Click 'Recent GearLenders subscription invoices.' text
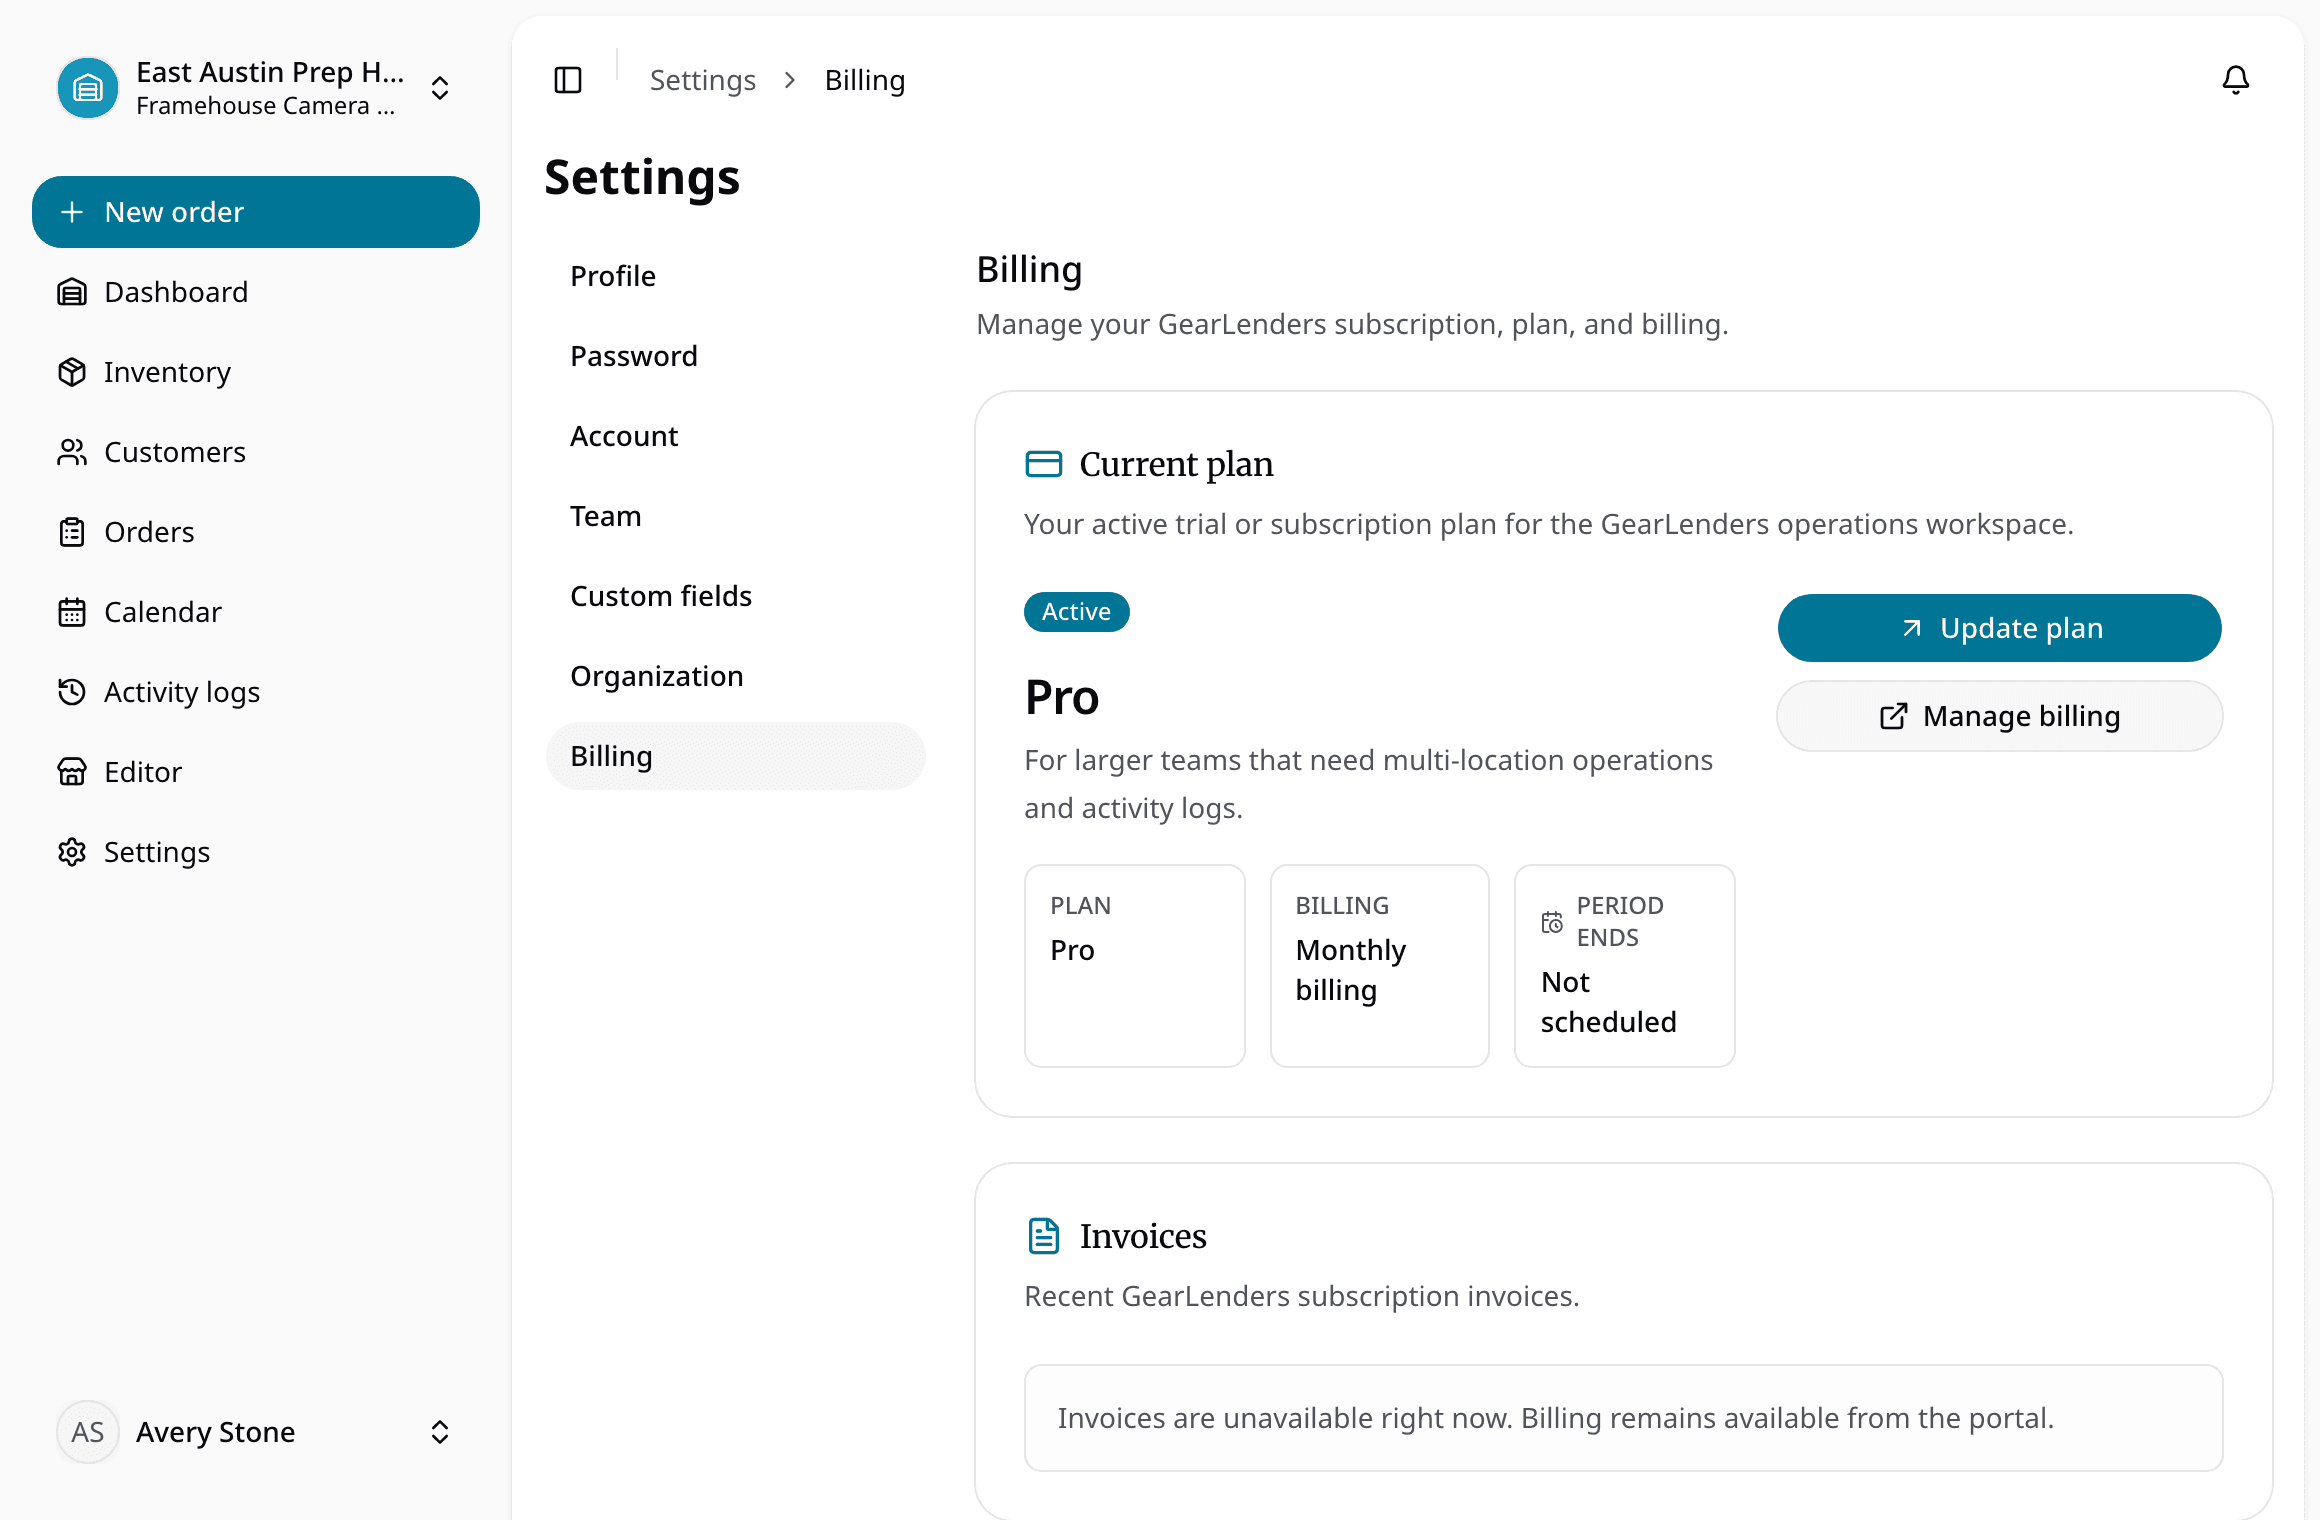 (x=1301, y=1296)
